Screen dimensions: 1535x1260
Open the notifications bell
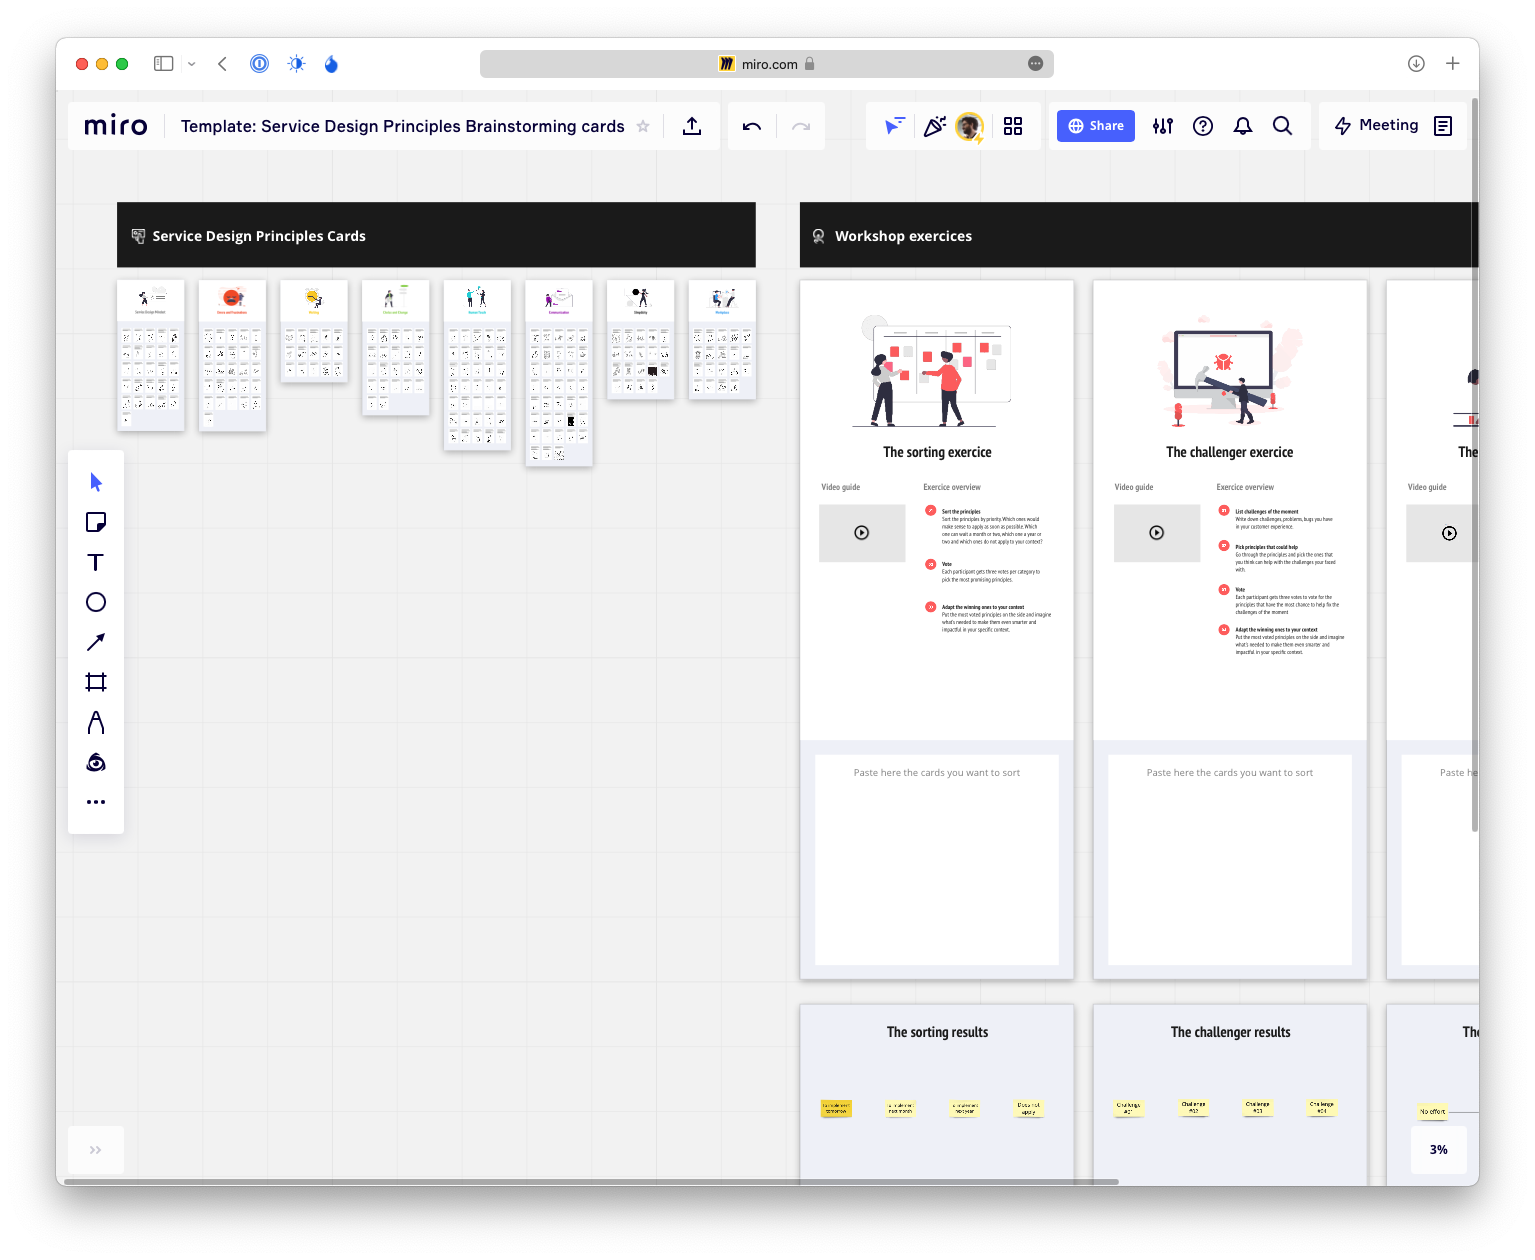1243,126
